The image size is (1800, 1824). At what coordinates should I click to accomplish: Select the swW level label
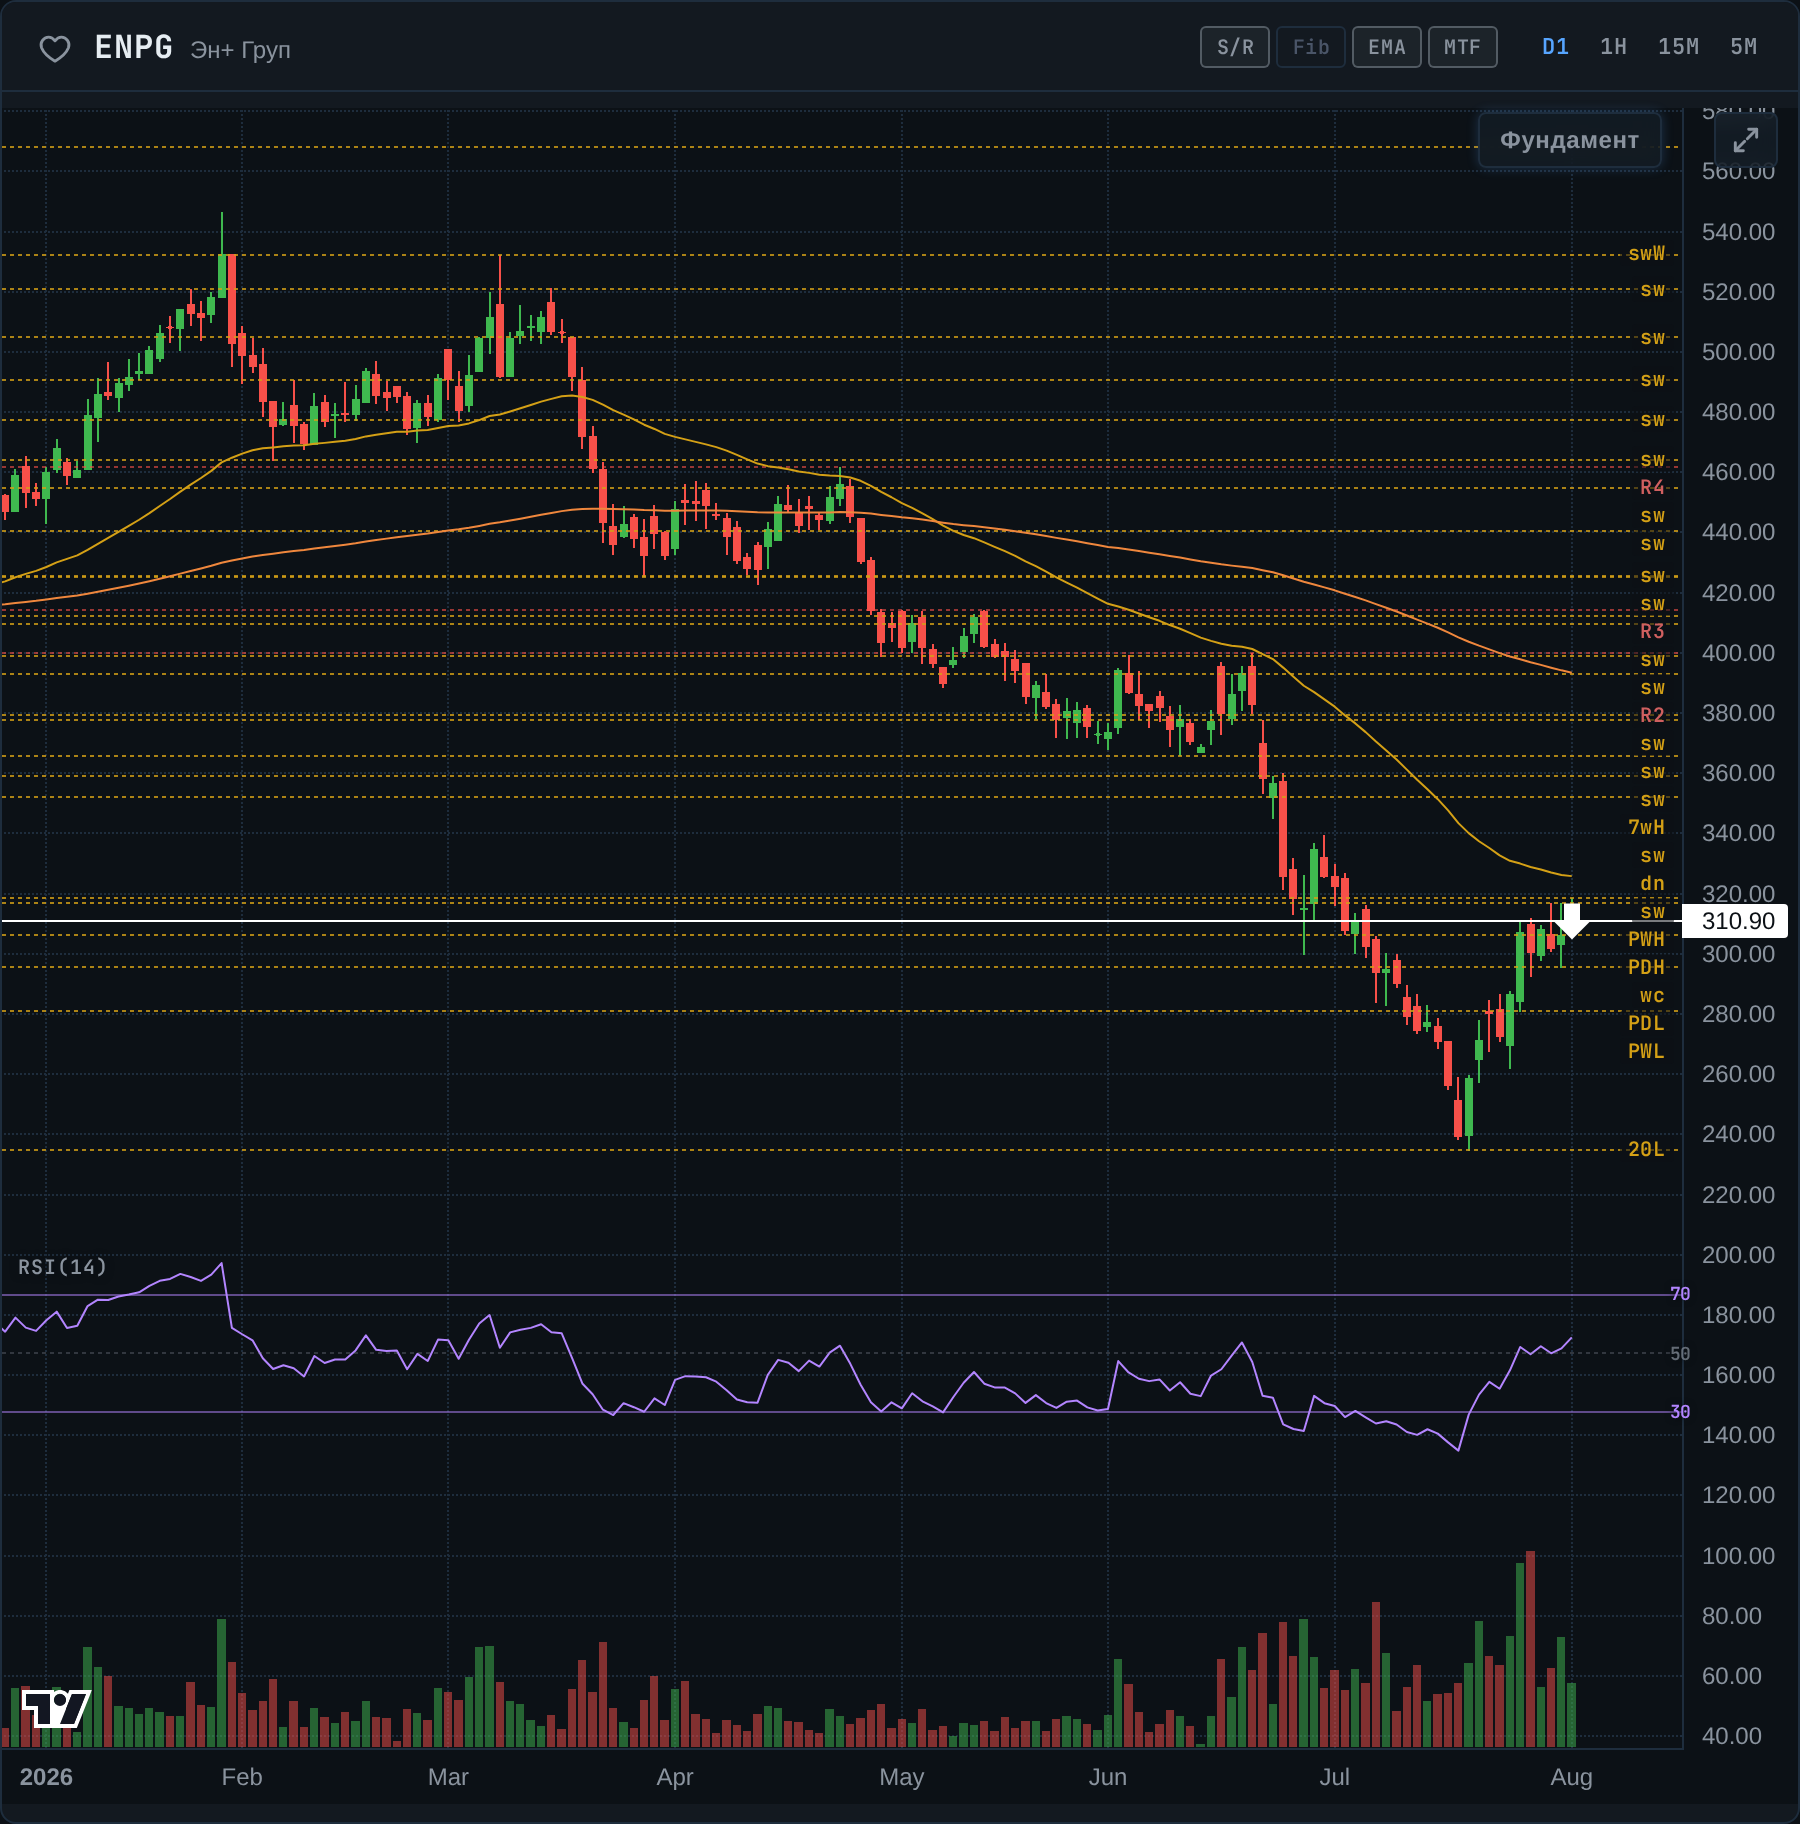point(1646,254)
